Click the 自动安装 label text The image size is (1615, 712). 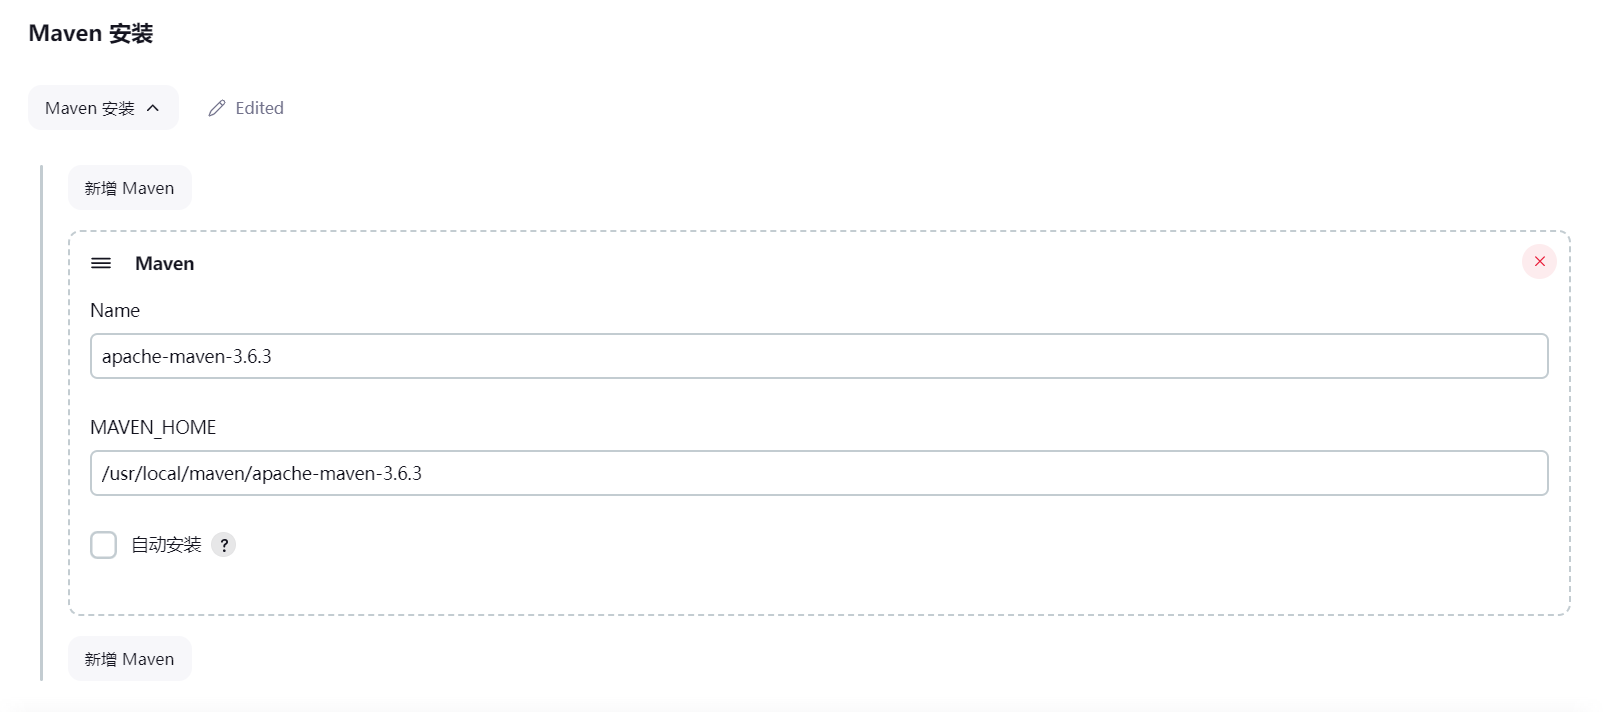(166, 545)
